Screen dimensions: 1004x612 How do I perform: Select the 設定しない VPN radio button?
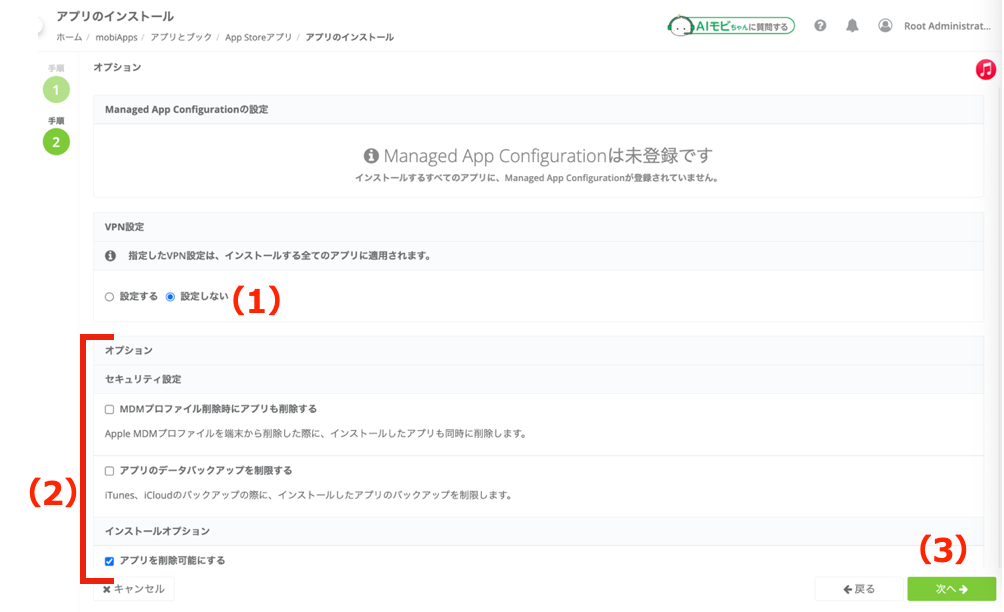170,296
